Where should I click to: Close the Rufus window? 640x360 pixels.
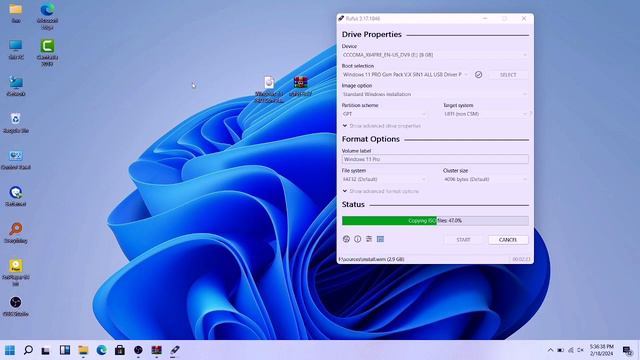pos(524,18)
